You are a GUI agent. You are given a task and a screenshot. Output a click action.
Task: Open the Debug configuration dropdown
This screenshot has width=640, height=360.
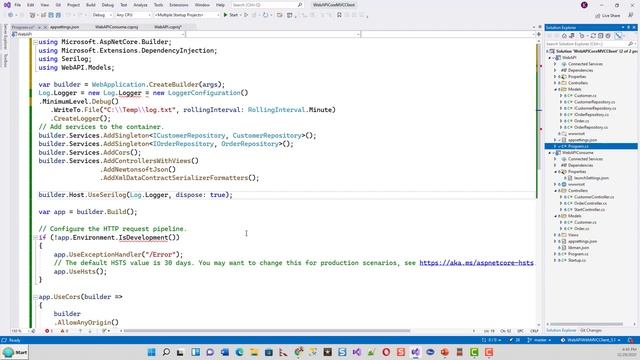[x=102, y=15]
